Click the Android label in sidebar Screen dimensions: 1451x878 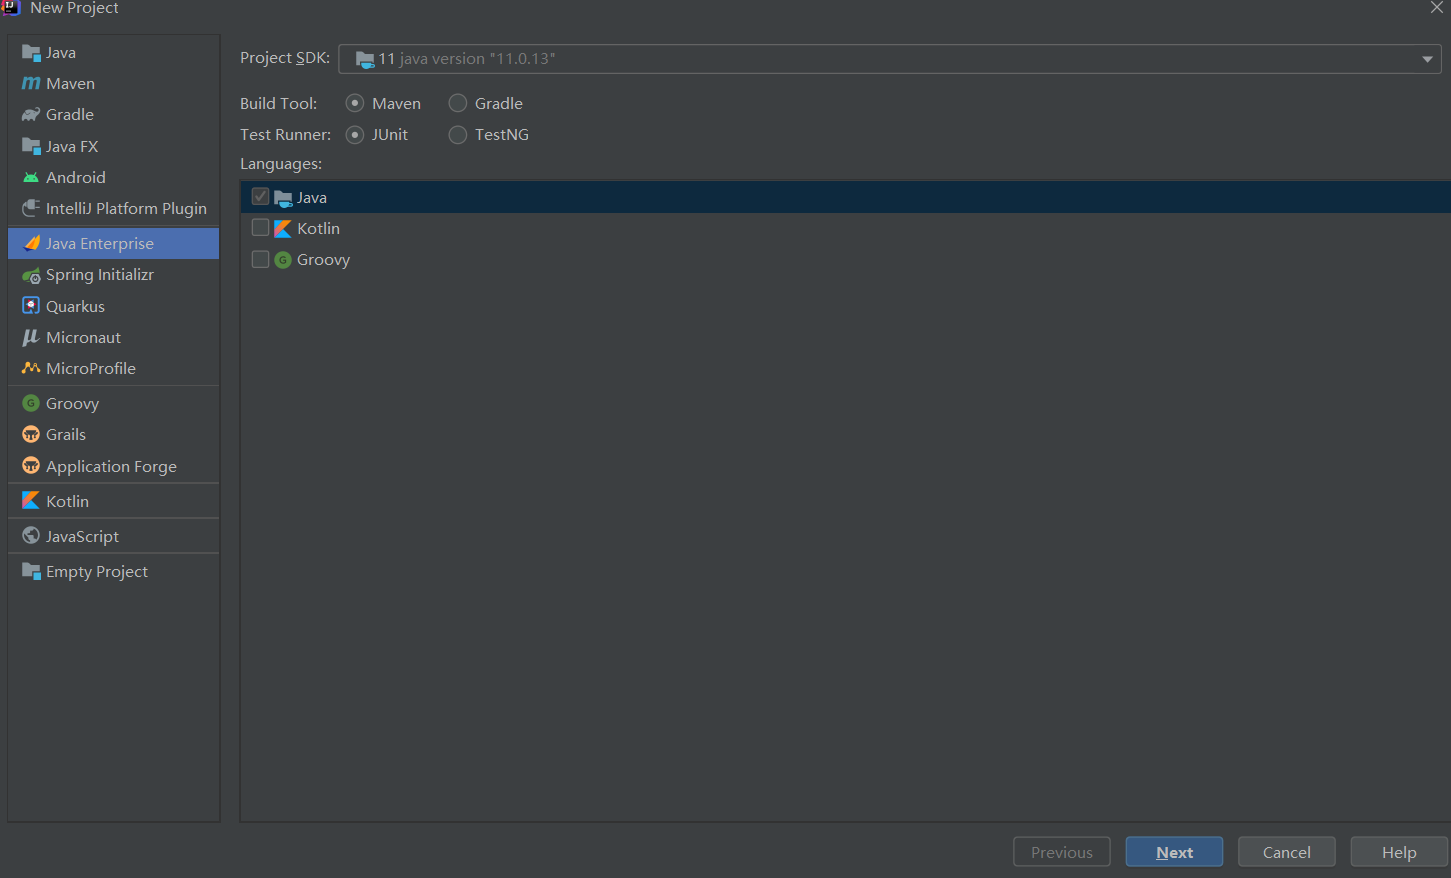point(75,178)
